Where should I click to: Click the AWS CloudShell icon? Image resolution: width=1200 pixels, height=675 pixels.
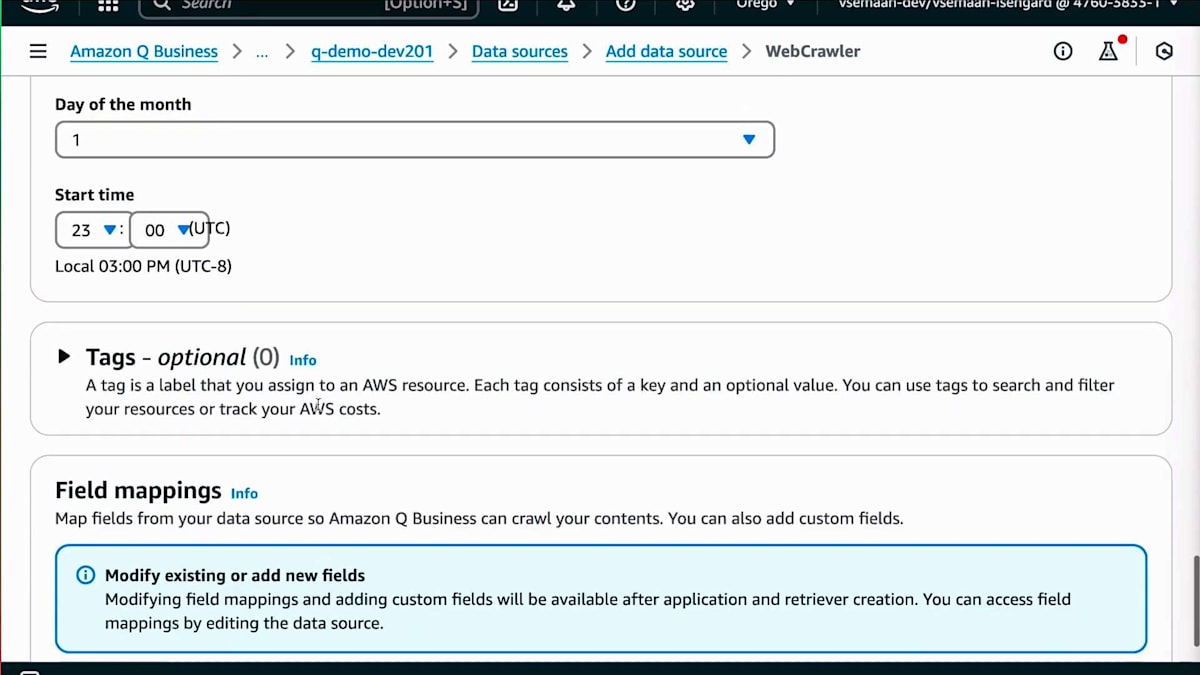coord(508,5)
